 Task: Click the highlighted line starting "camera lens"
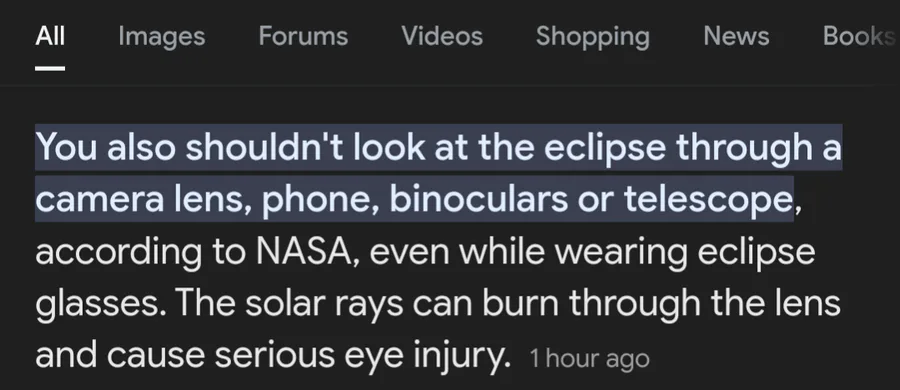click(414, 199)
